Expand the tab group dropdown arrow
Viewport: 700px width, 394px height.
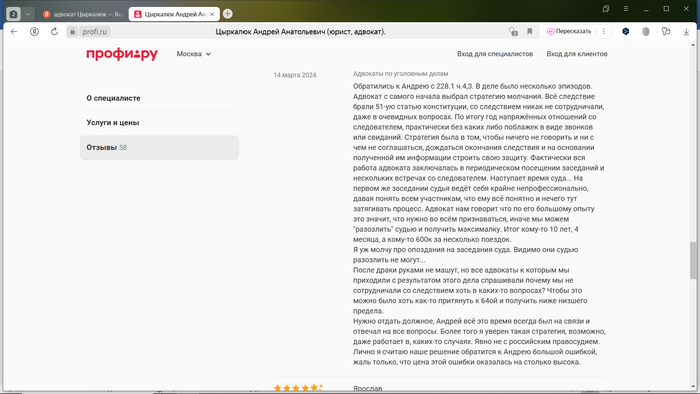point(28,14)
